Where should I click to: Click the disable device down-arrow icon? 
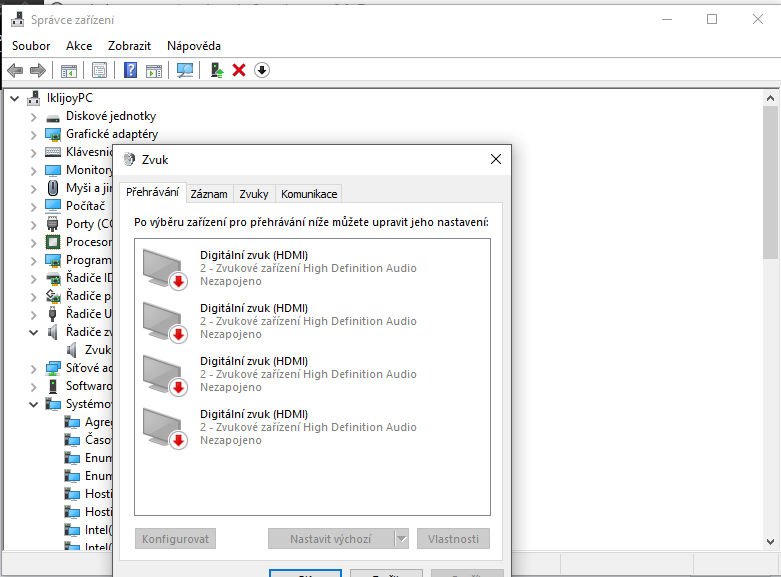262,70
